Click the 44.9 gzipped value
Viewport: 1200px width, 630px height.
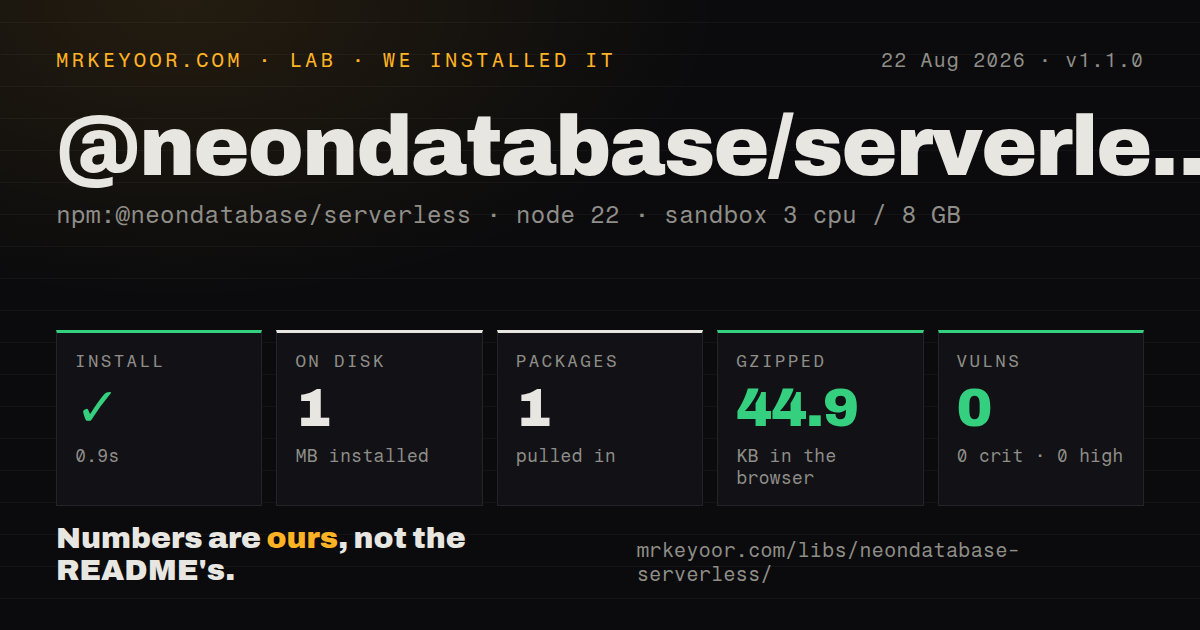pyautogui.click(x=797, y=408)
